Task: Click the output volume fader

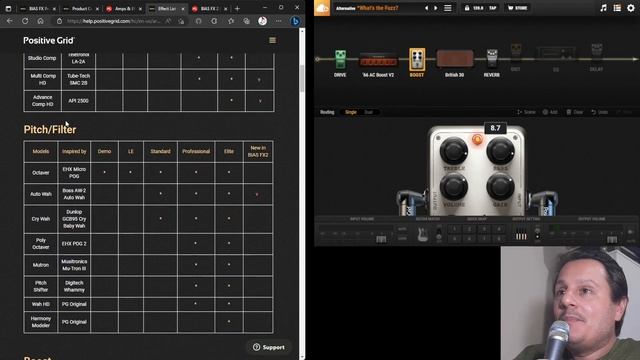Action: pos(612,240)
